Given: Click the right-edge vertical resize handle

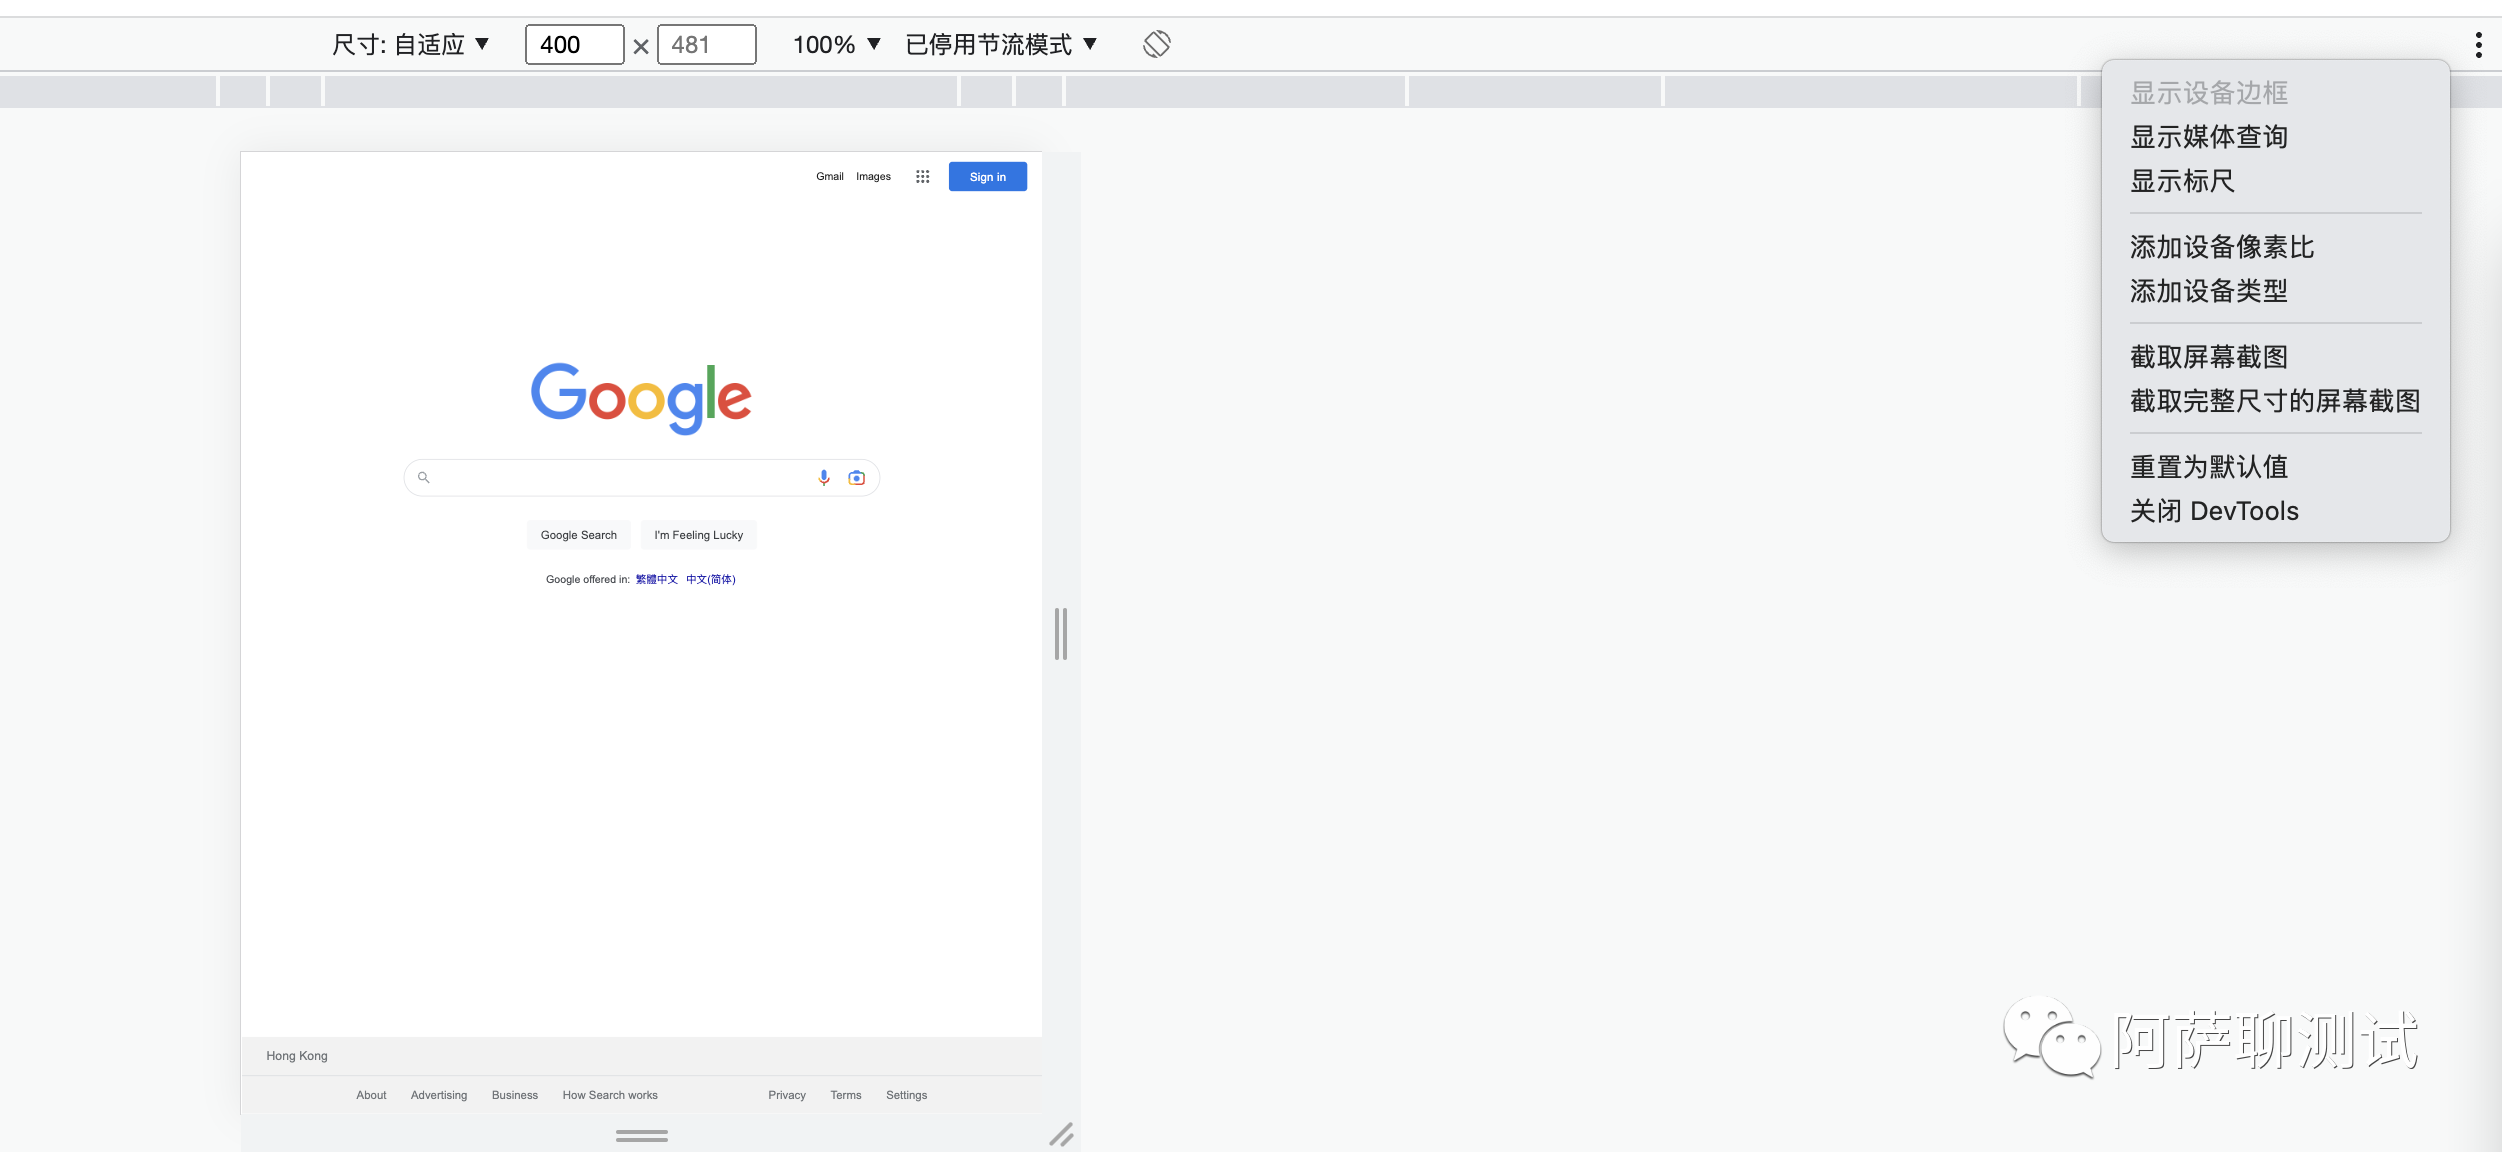Looking at the screenshot, I should (x=1061, y=634).
